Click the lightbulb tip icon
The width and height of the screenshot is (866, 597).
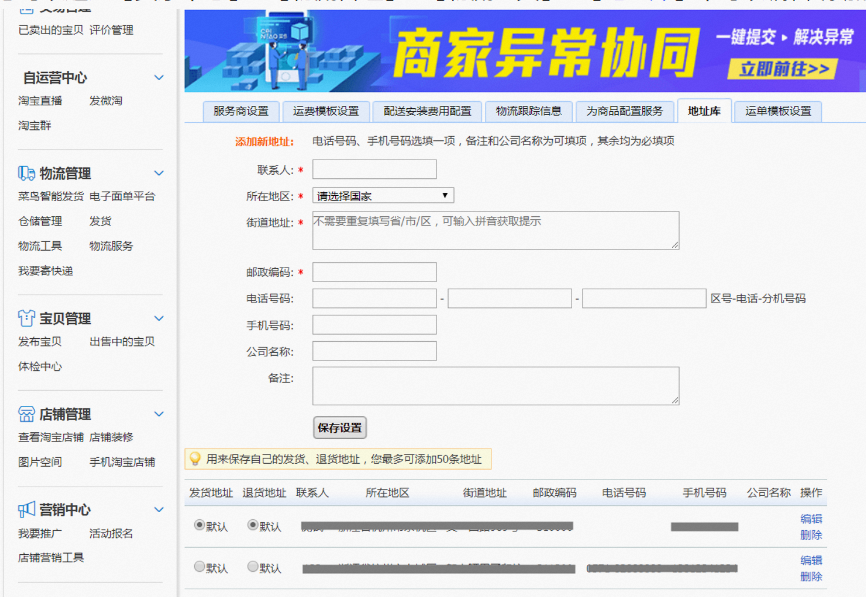(x=194, y=458)
